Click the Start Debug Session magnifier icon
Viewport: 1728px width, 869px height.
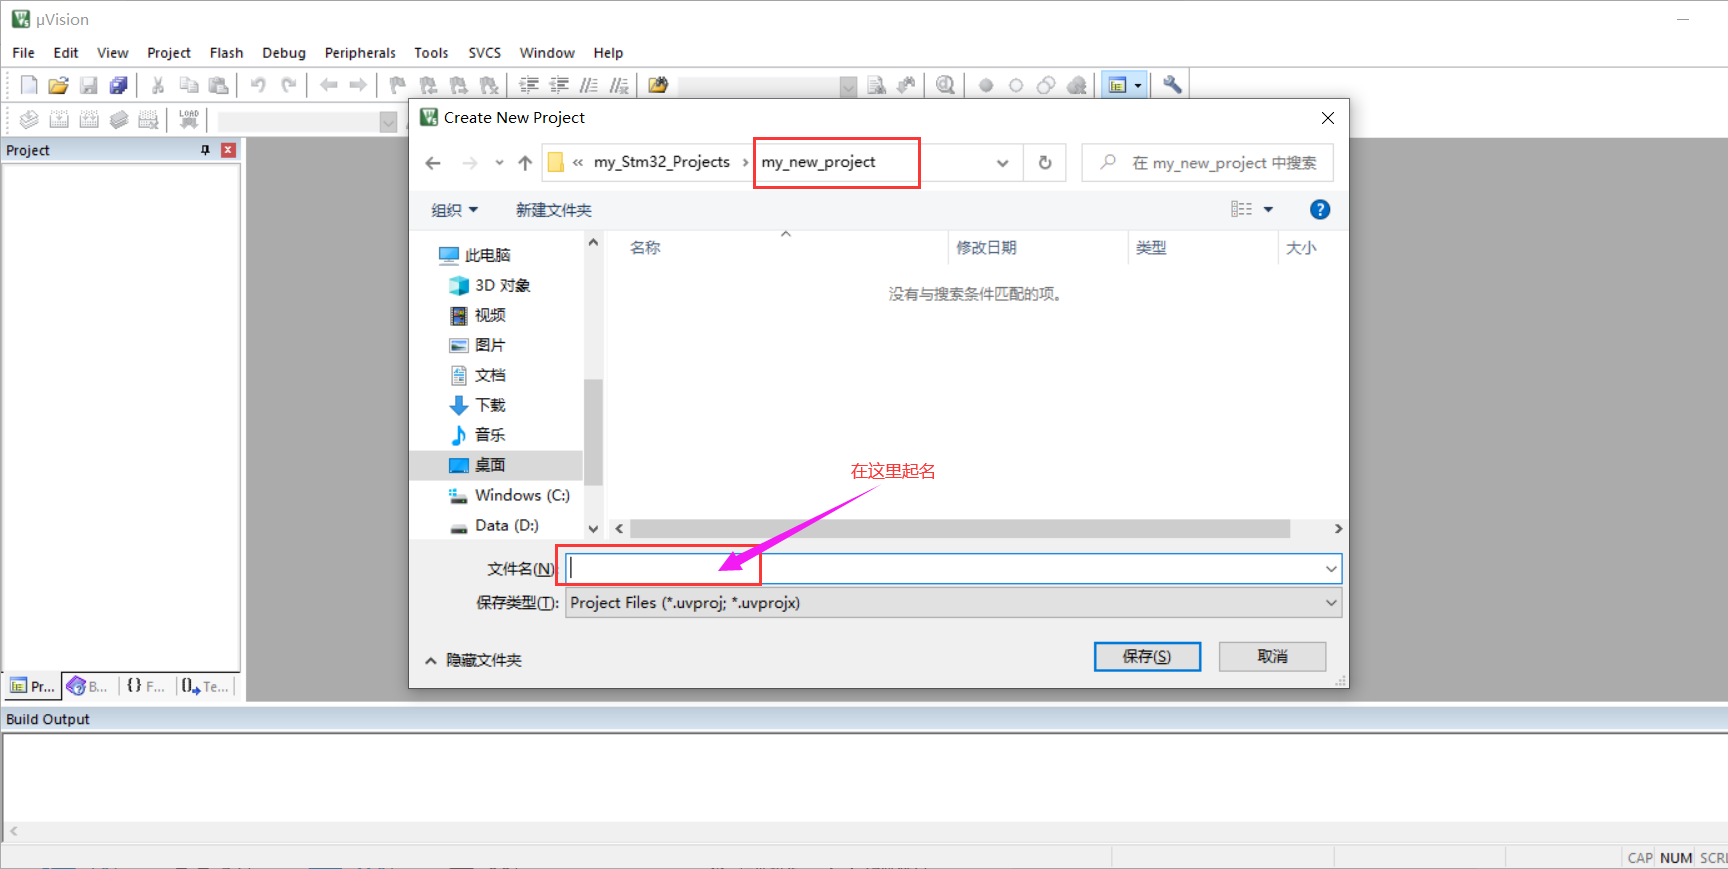click(945, 85)
